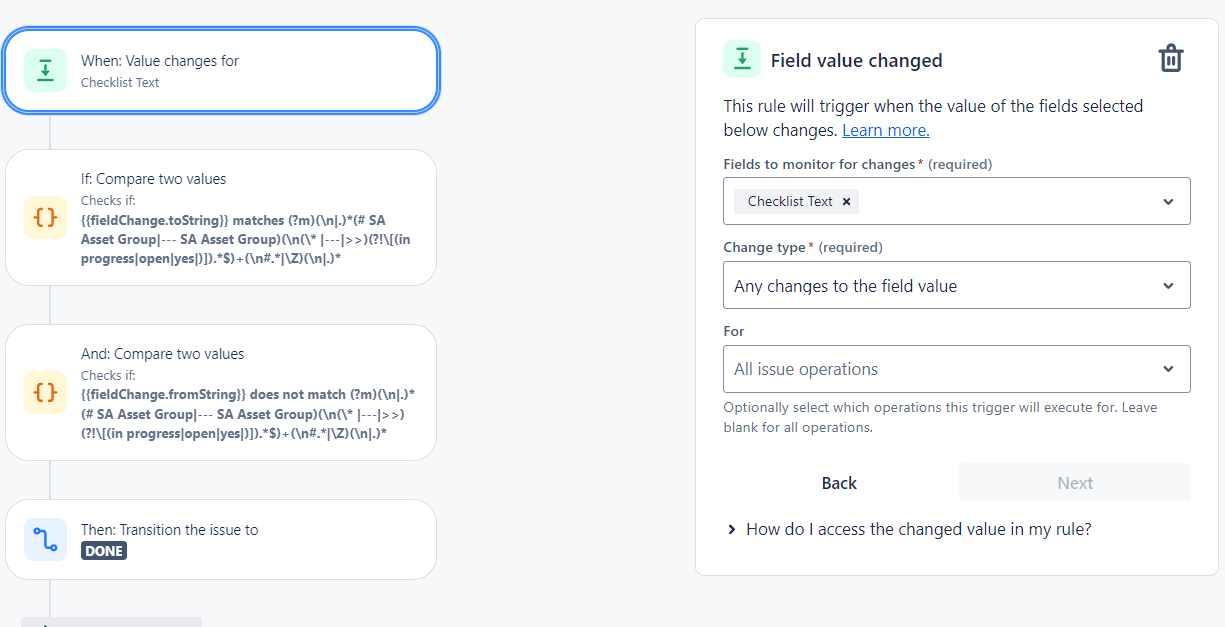Open the Fields to monitor dropdown arrow
1225x627 pixels.
(x=1168, y=202)
